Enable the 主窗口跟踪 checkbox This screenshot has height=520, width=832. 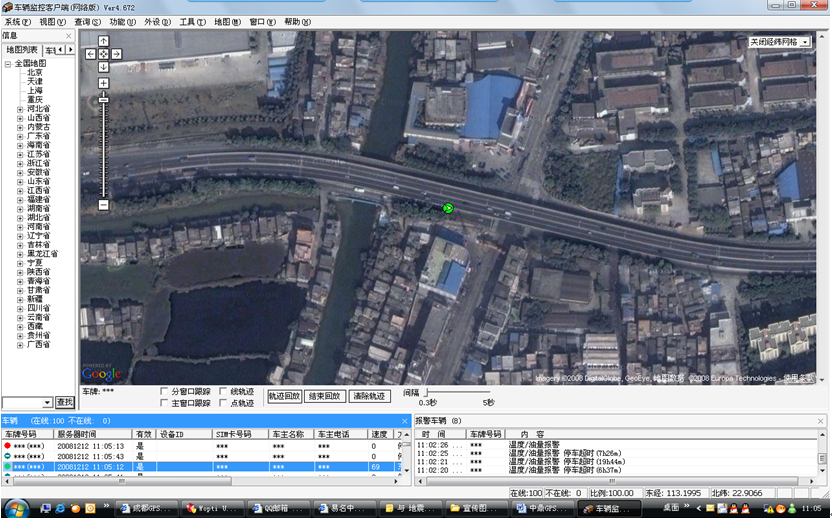(164, 403)
